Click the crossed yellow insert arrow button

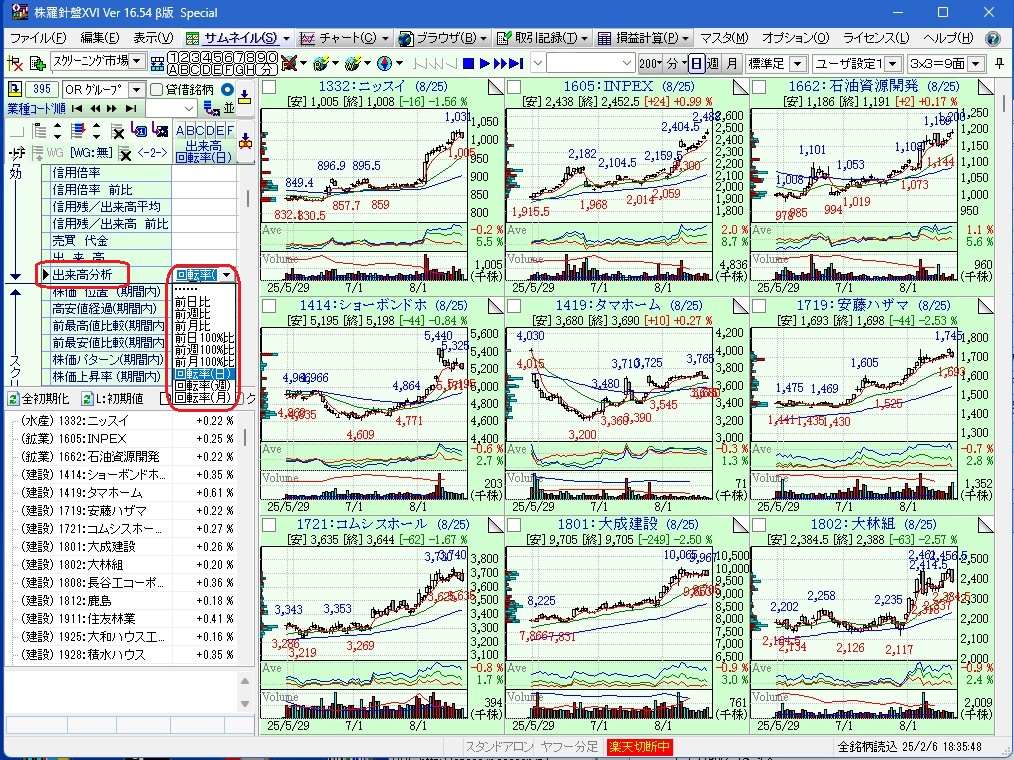pos(245,140)
